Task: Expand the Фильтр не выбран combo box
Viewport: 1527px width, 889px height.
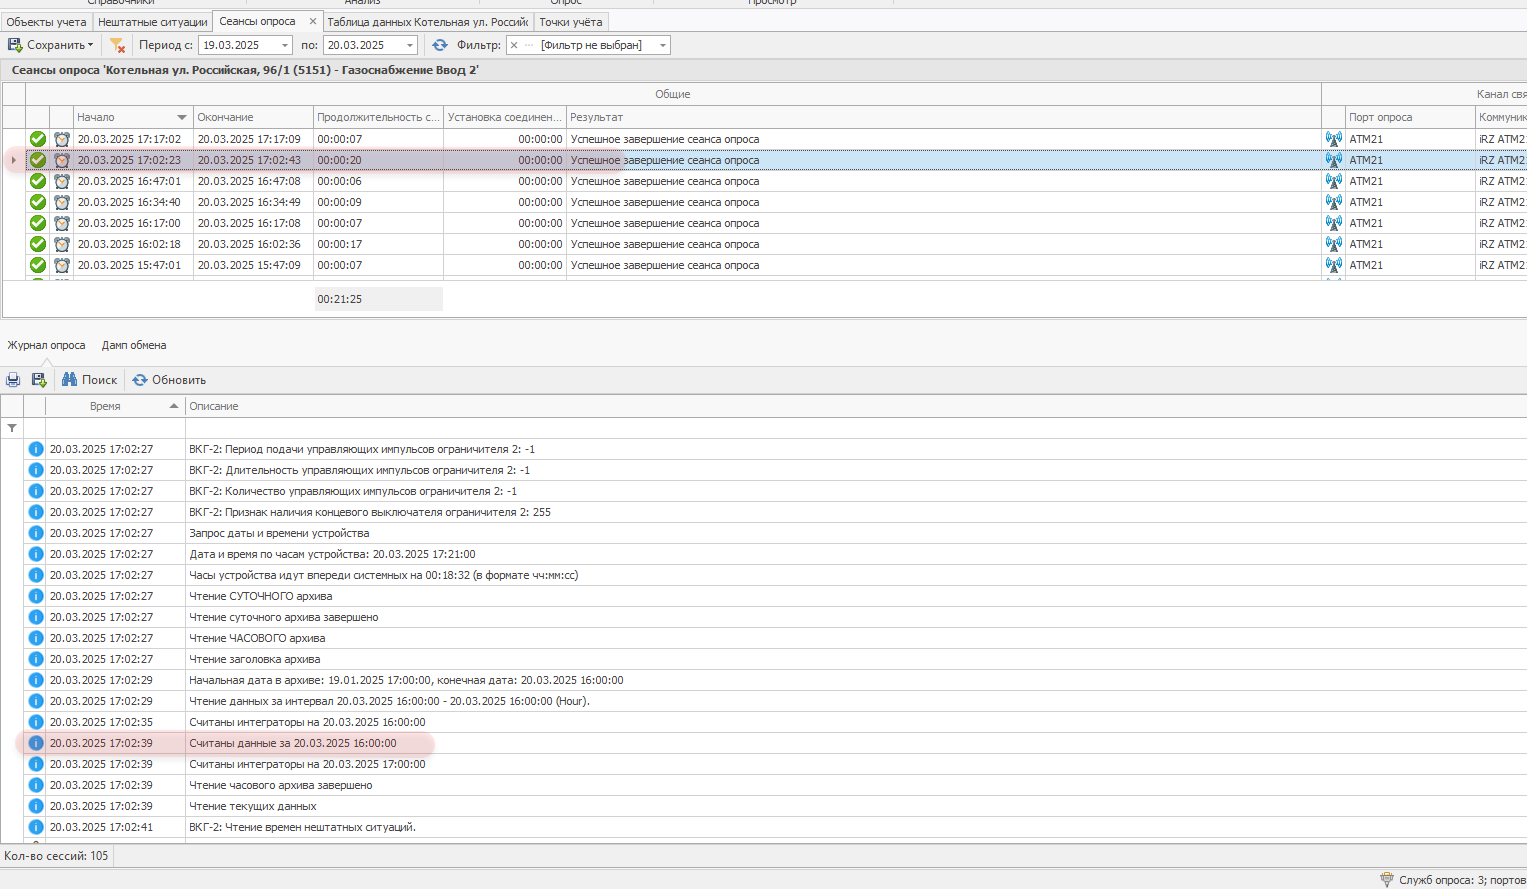Action: tap(662, 45)
